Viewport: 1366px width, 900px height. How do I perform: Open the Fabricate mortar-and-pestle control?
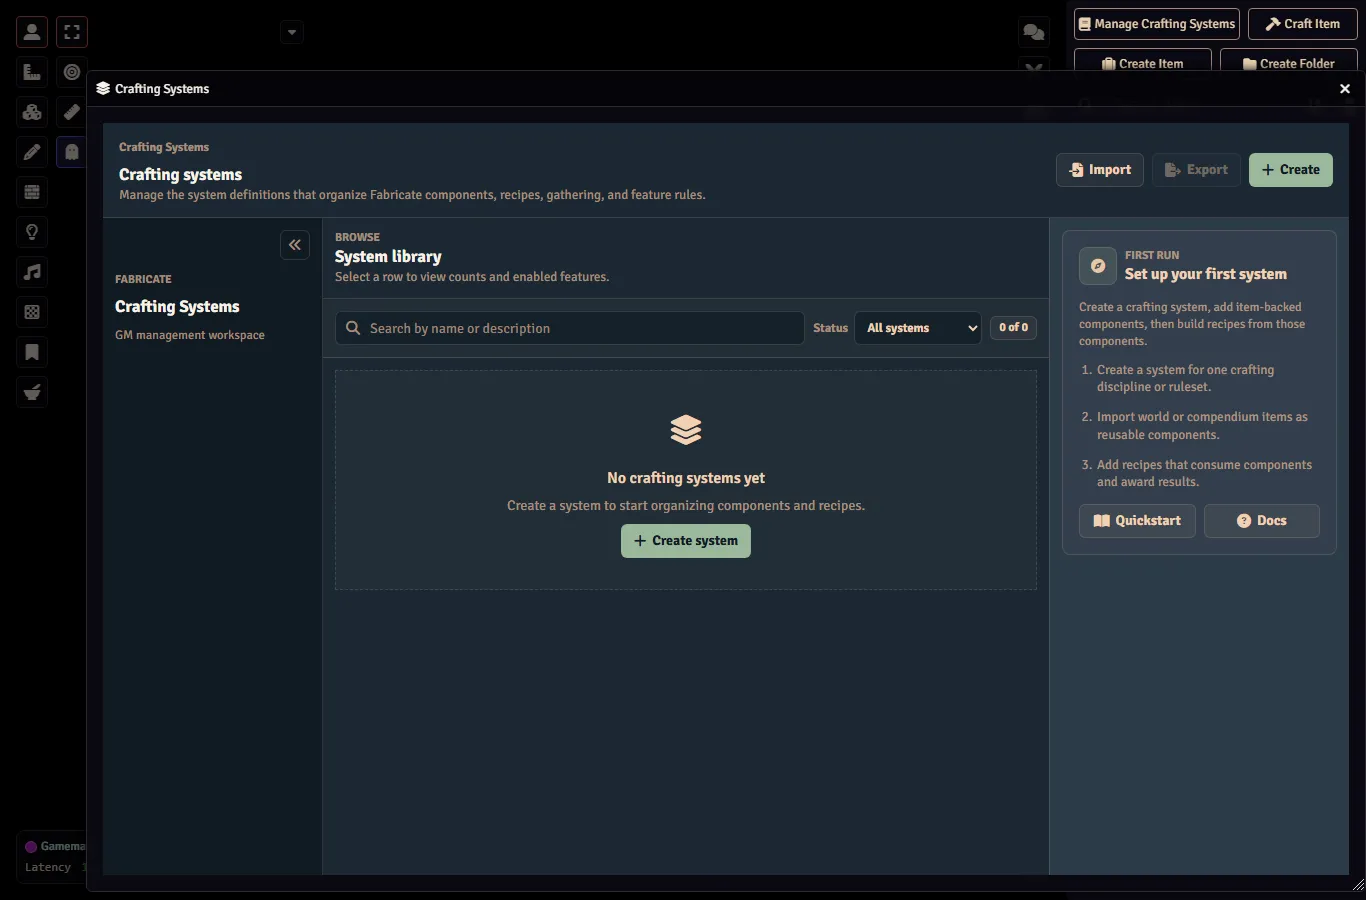[32, 392]
